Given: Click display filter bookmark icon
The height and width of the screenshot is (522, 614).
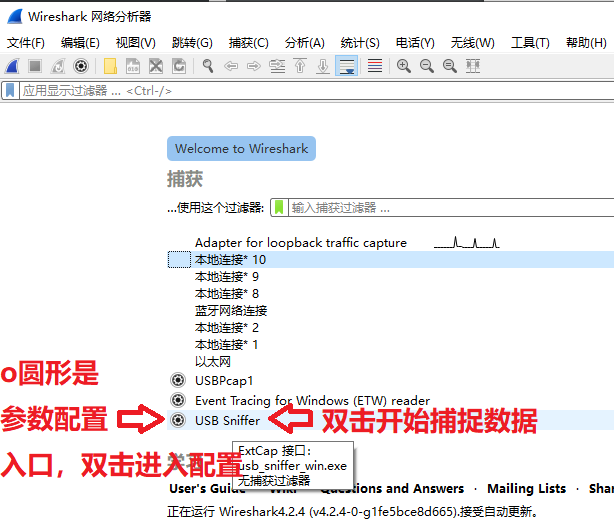Looking at the screenshot, I should click(10, 90).
